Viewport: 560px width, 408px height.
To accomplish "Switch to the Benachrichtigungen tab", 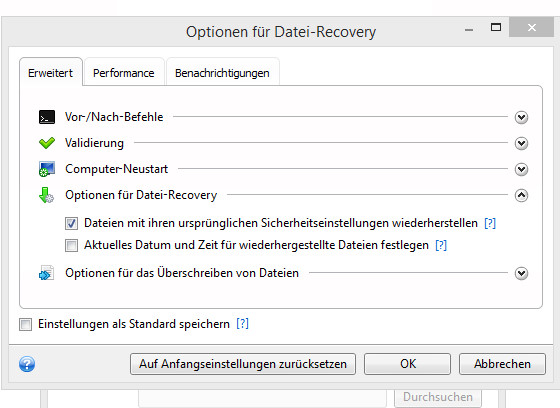I will pyautogui.click(x=222, y=73).
